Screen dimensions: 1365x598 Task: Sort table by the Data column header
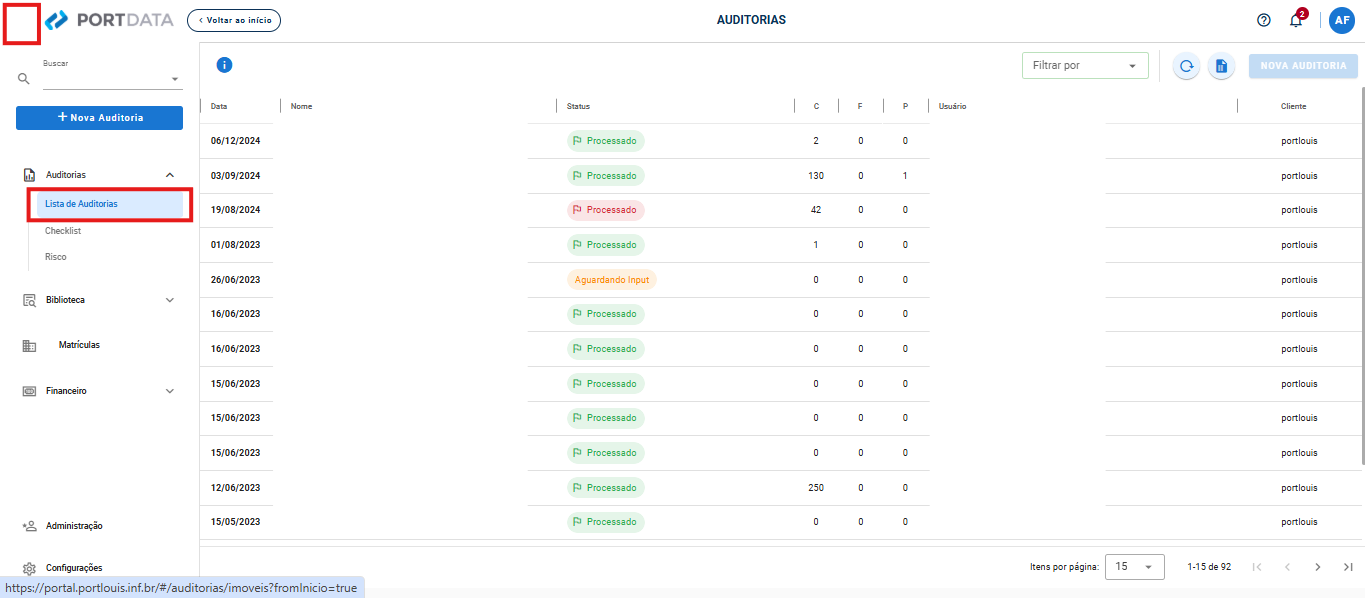(219, 106)
